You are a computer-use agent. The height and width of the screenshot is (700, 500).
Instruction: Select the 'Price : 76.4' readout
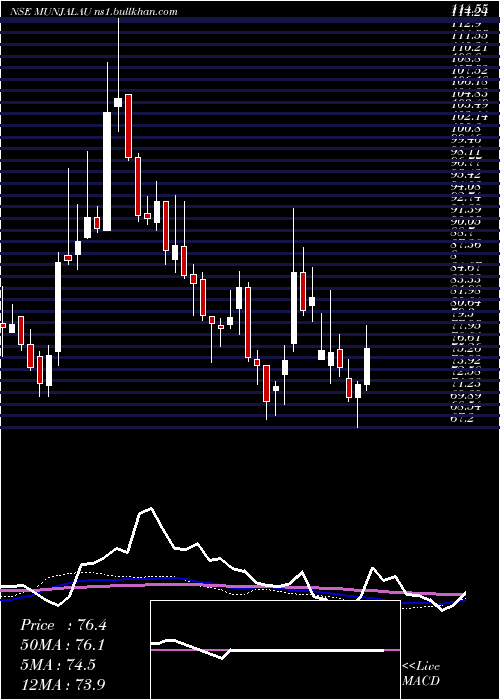pos(63,625)
